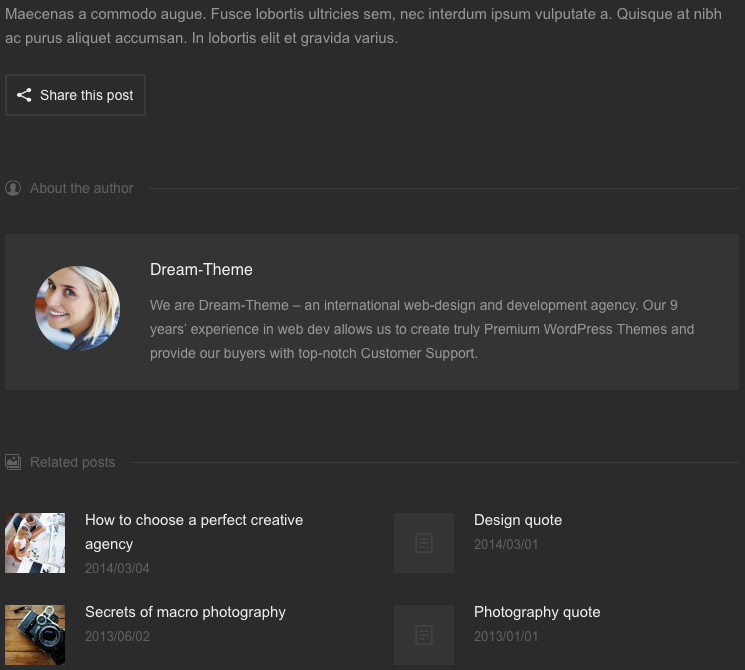The image size is (745, 670).
Task: Open the creative agency post thumbnail
Action: [35, 543]
